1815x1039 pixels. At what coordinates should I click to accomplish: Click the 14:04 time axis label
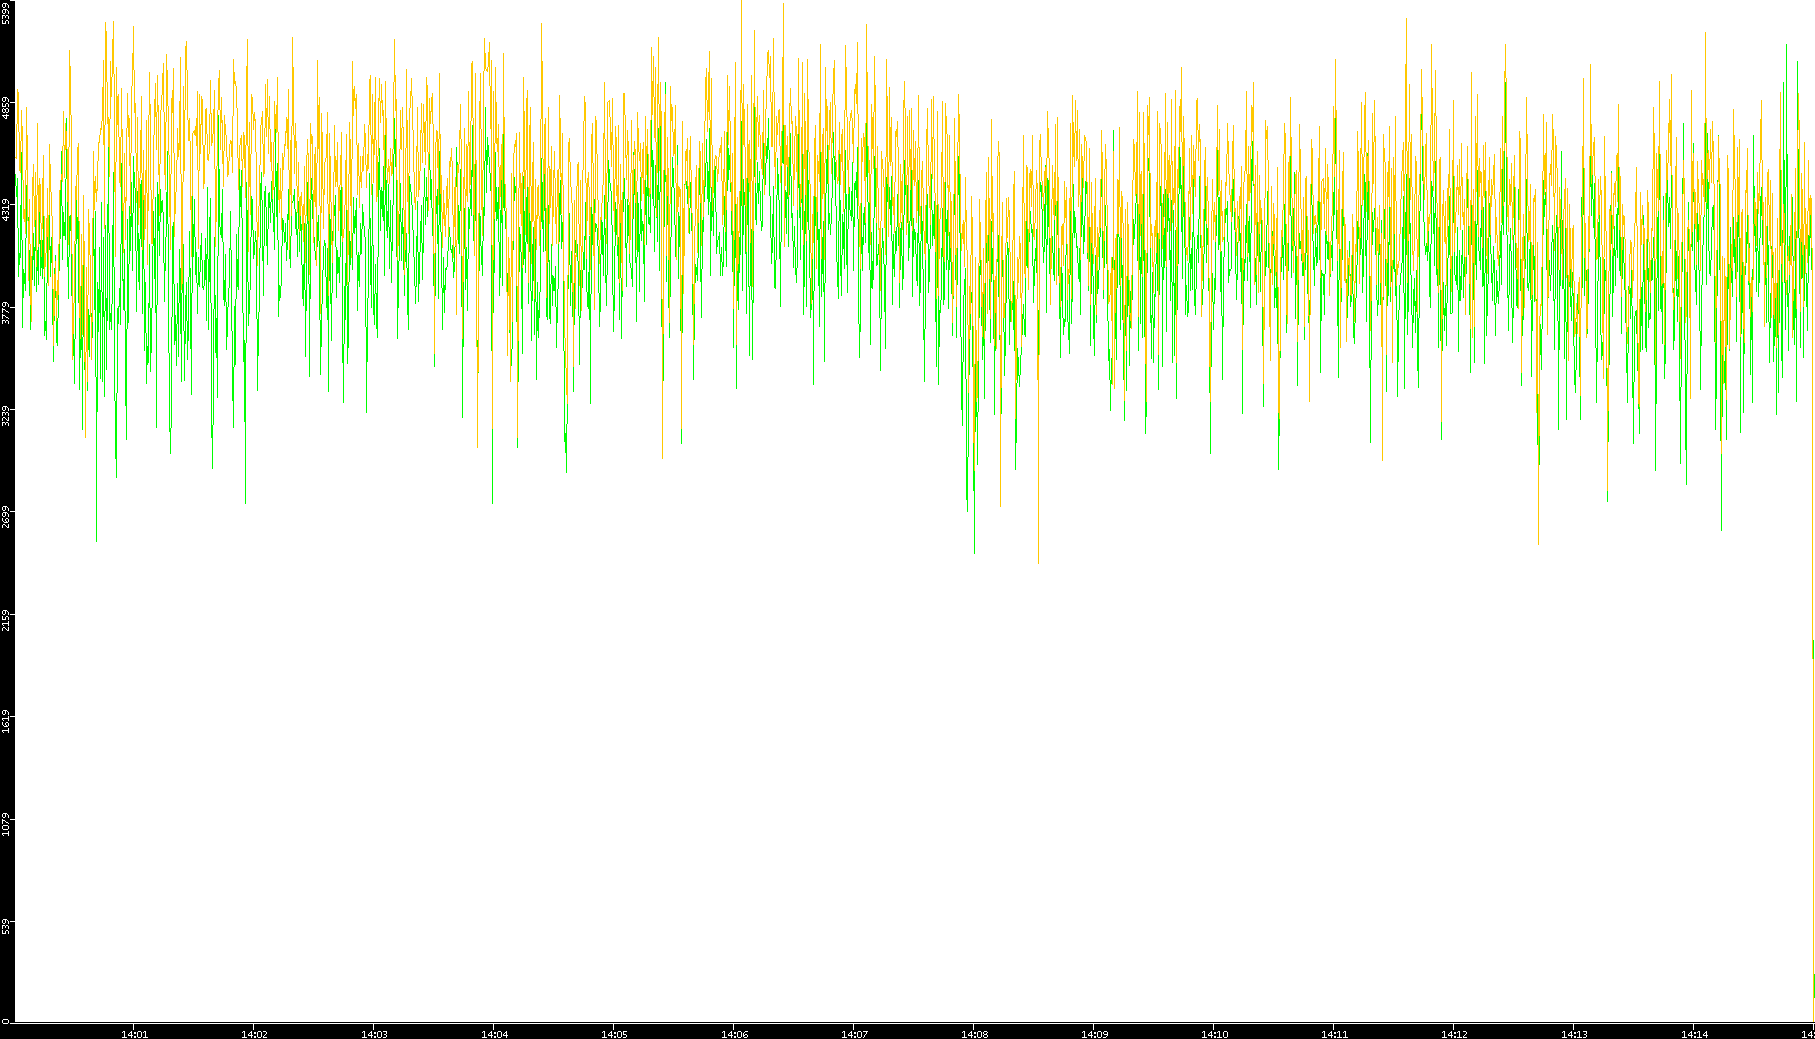pyautogui.click(x=495, y=1034)
